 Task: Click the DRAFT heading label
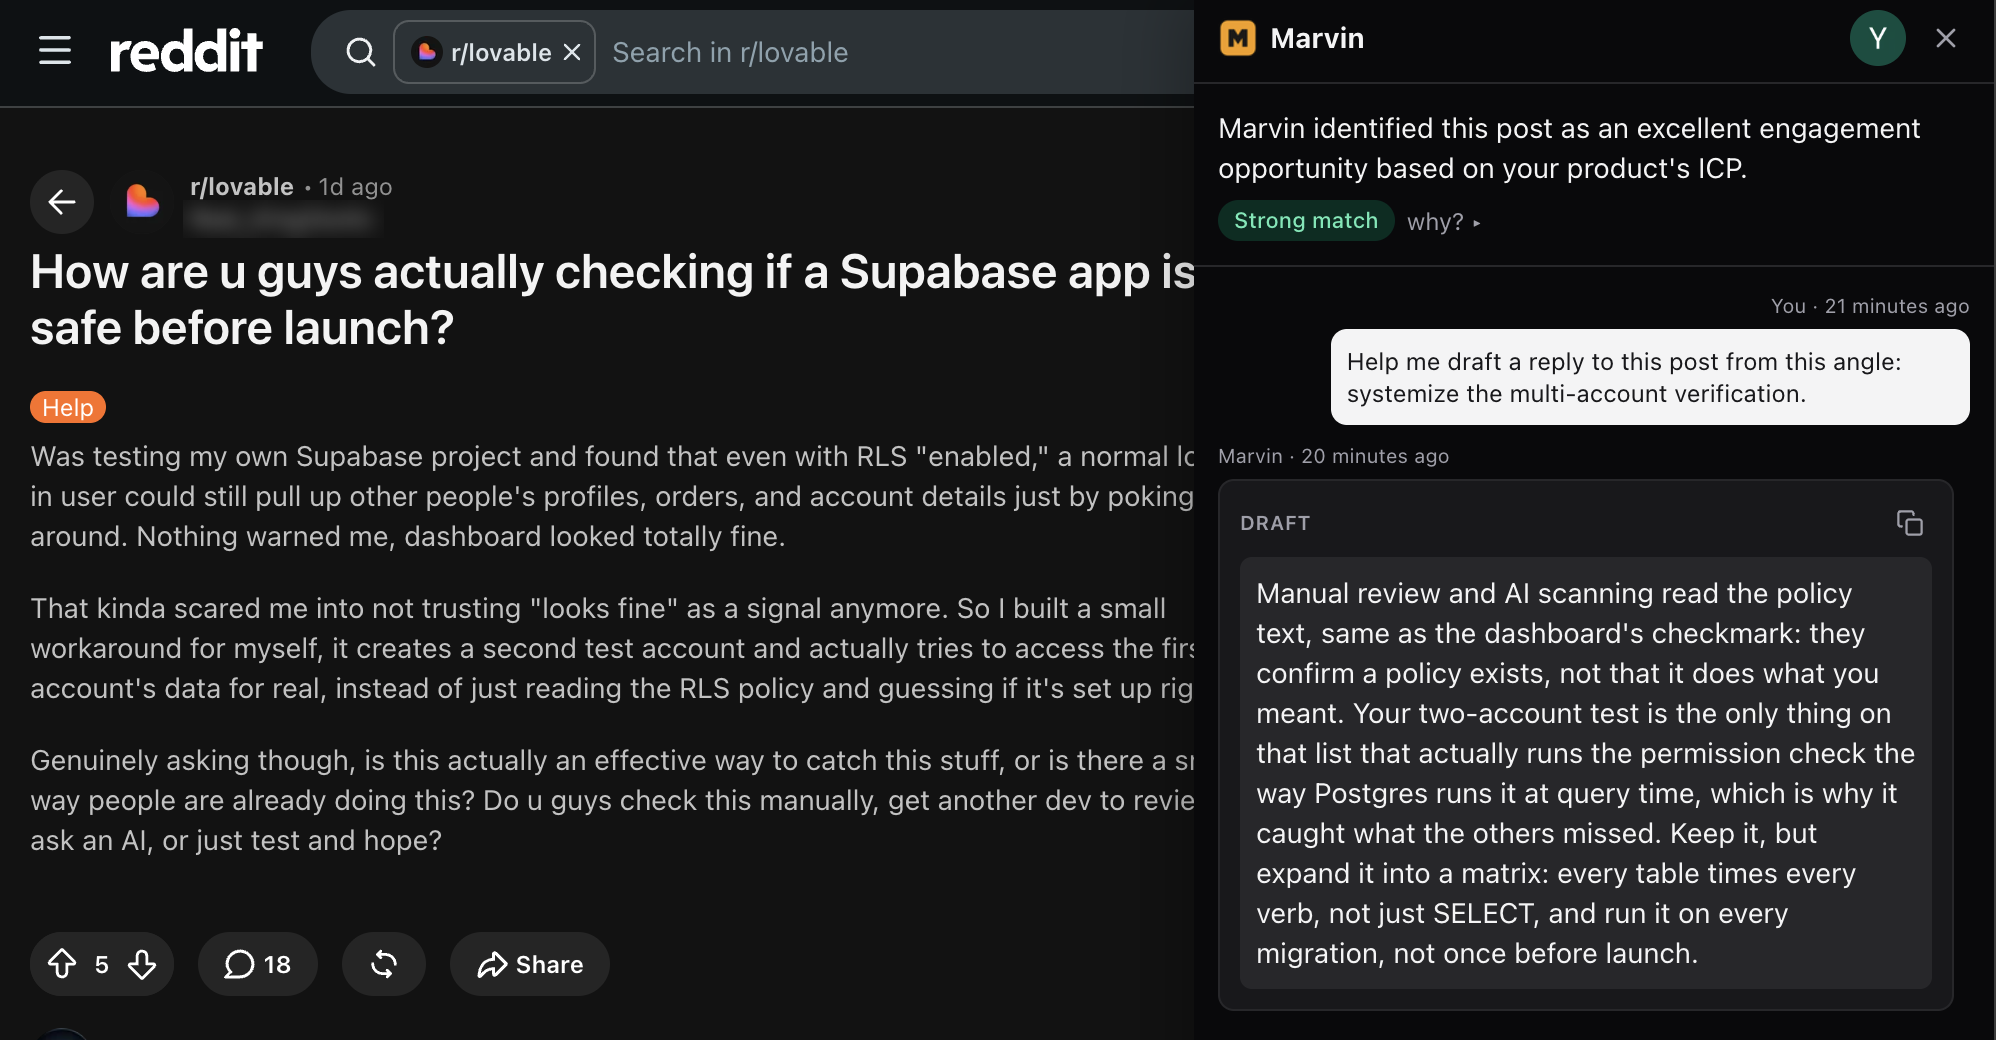1275,523
